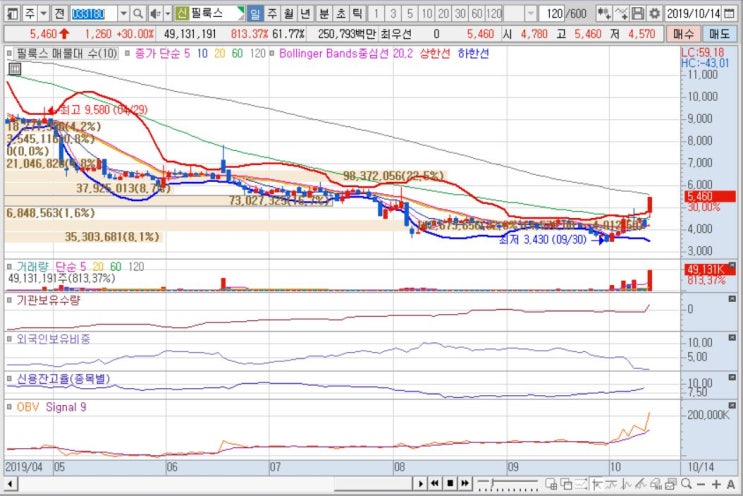The height and width of the screenshot is (496, 743).
Task: Open the stock code search magnifier
Action: [x=138, y=14]
